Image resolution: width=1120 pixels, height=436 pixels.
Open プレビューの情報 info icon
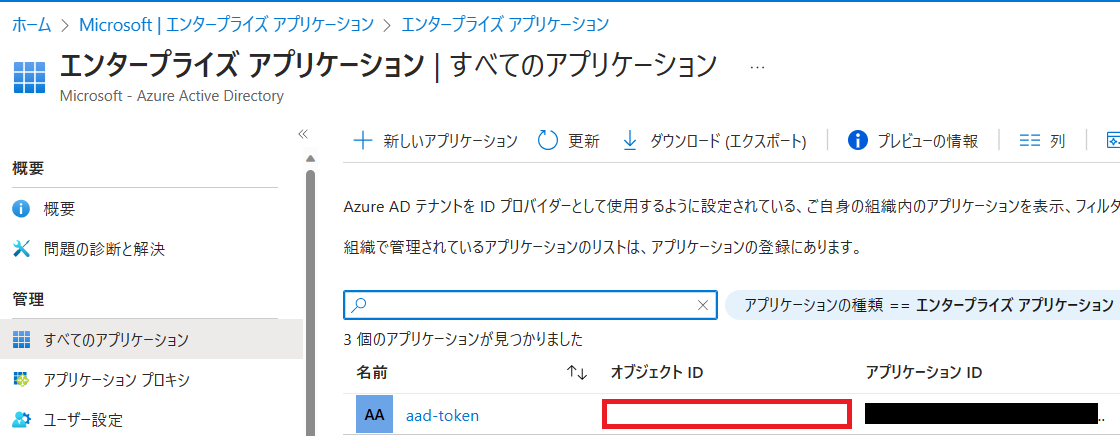coord(858,141)
